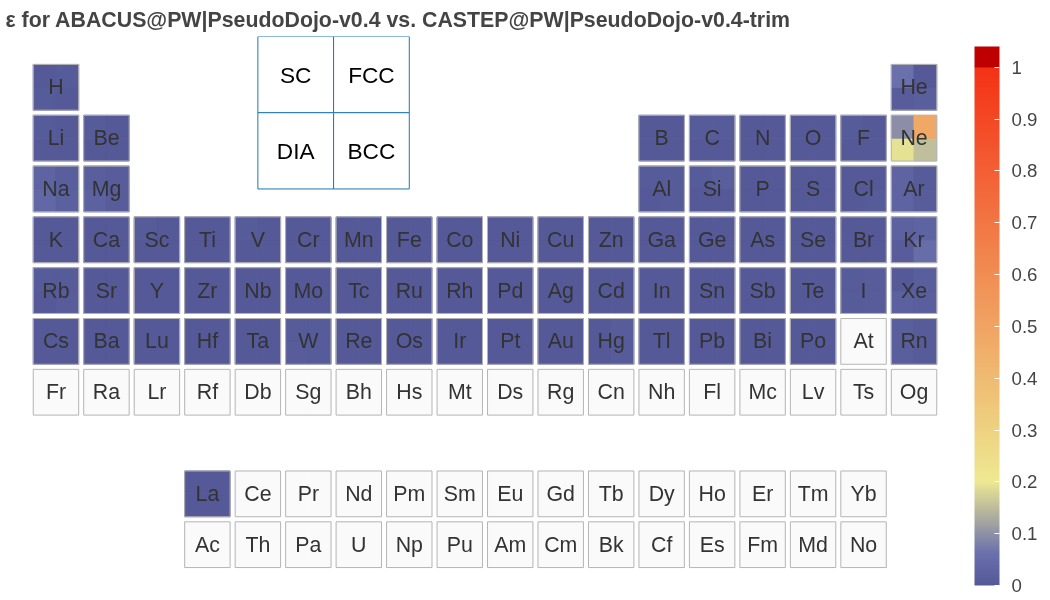Select the Lanthanum (La) element tile
Viewport: 1050px width, 600px height.
point(207,494)
